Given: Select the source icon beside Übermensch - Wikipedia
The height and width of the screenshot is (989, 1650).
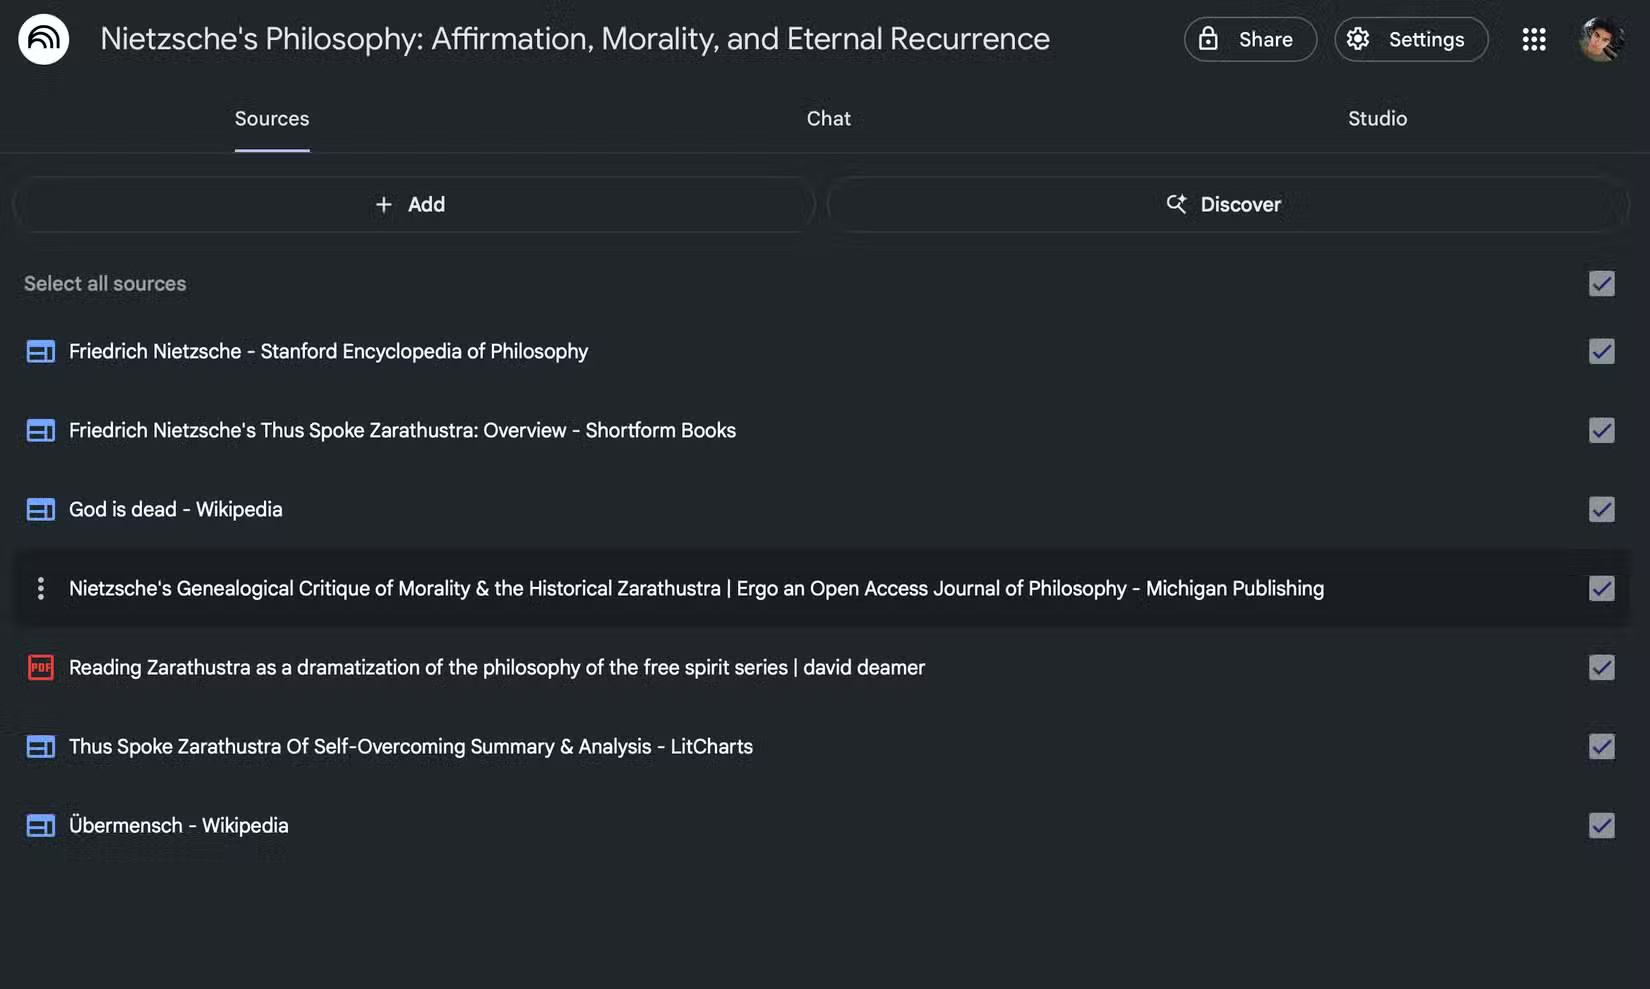Looking at the screenshot, I should [40, 825].
